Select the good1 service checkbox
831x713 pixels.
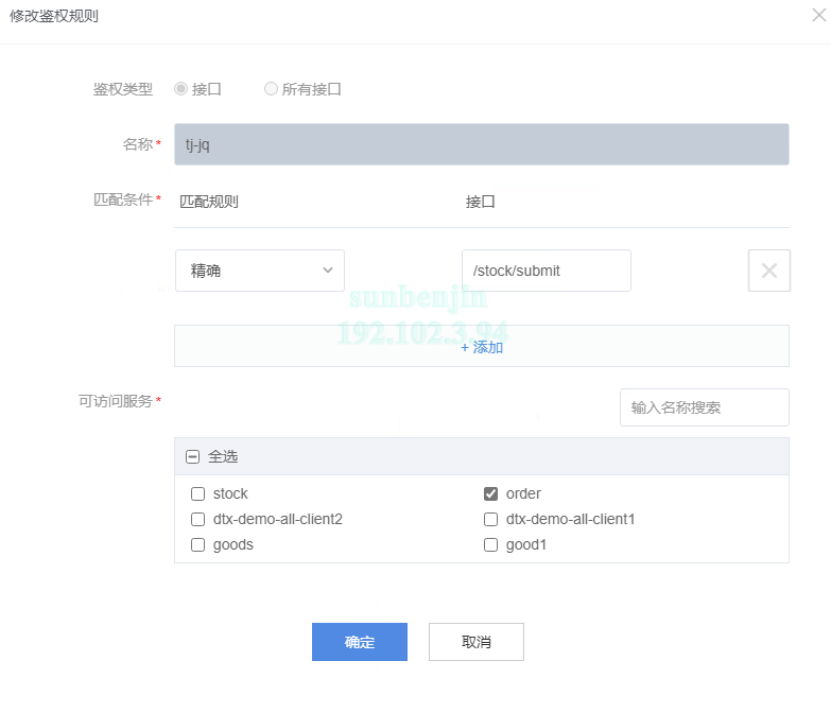[491, 545]
